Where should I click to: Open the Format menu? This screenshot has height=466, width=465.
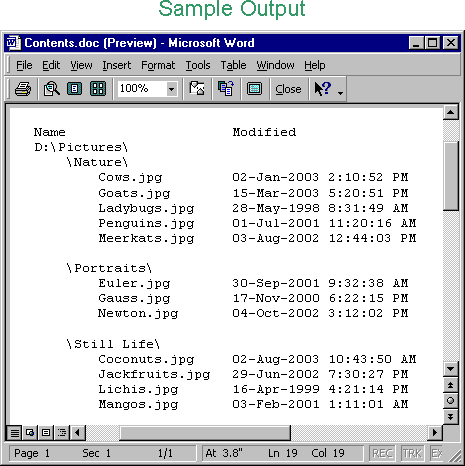pos(158,65)
